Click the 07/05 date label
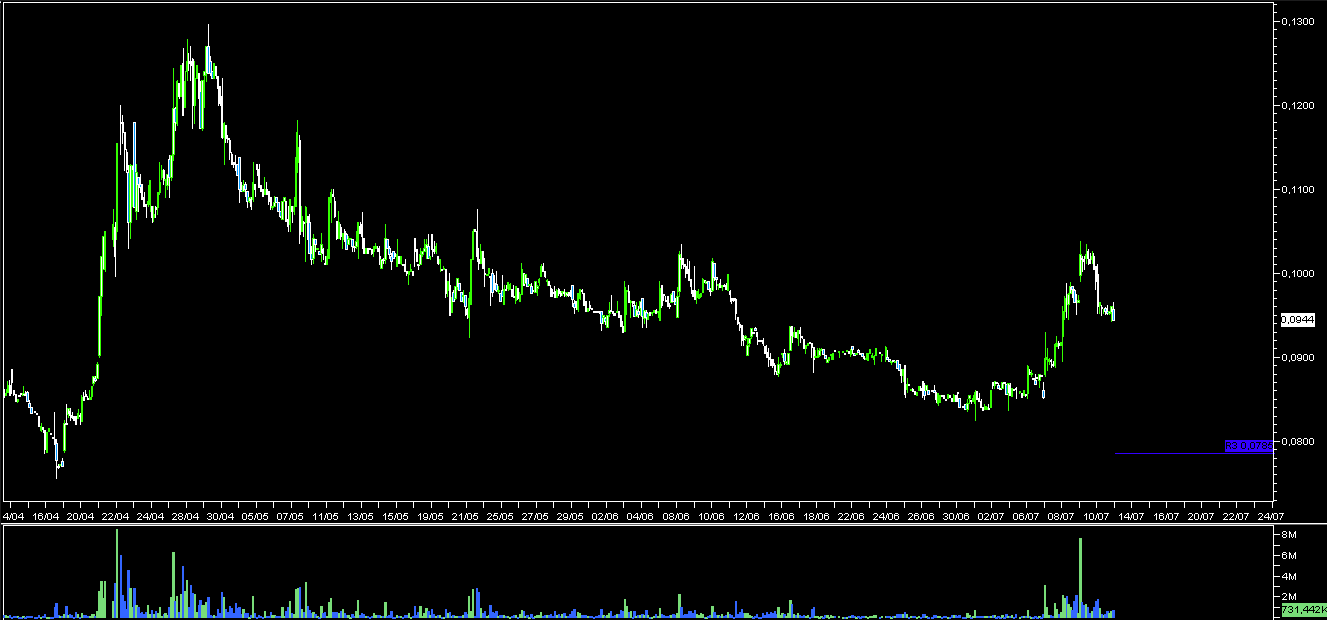The image size is (1327, 620). click(x=290, y=517)
